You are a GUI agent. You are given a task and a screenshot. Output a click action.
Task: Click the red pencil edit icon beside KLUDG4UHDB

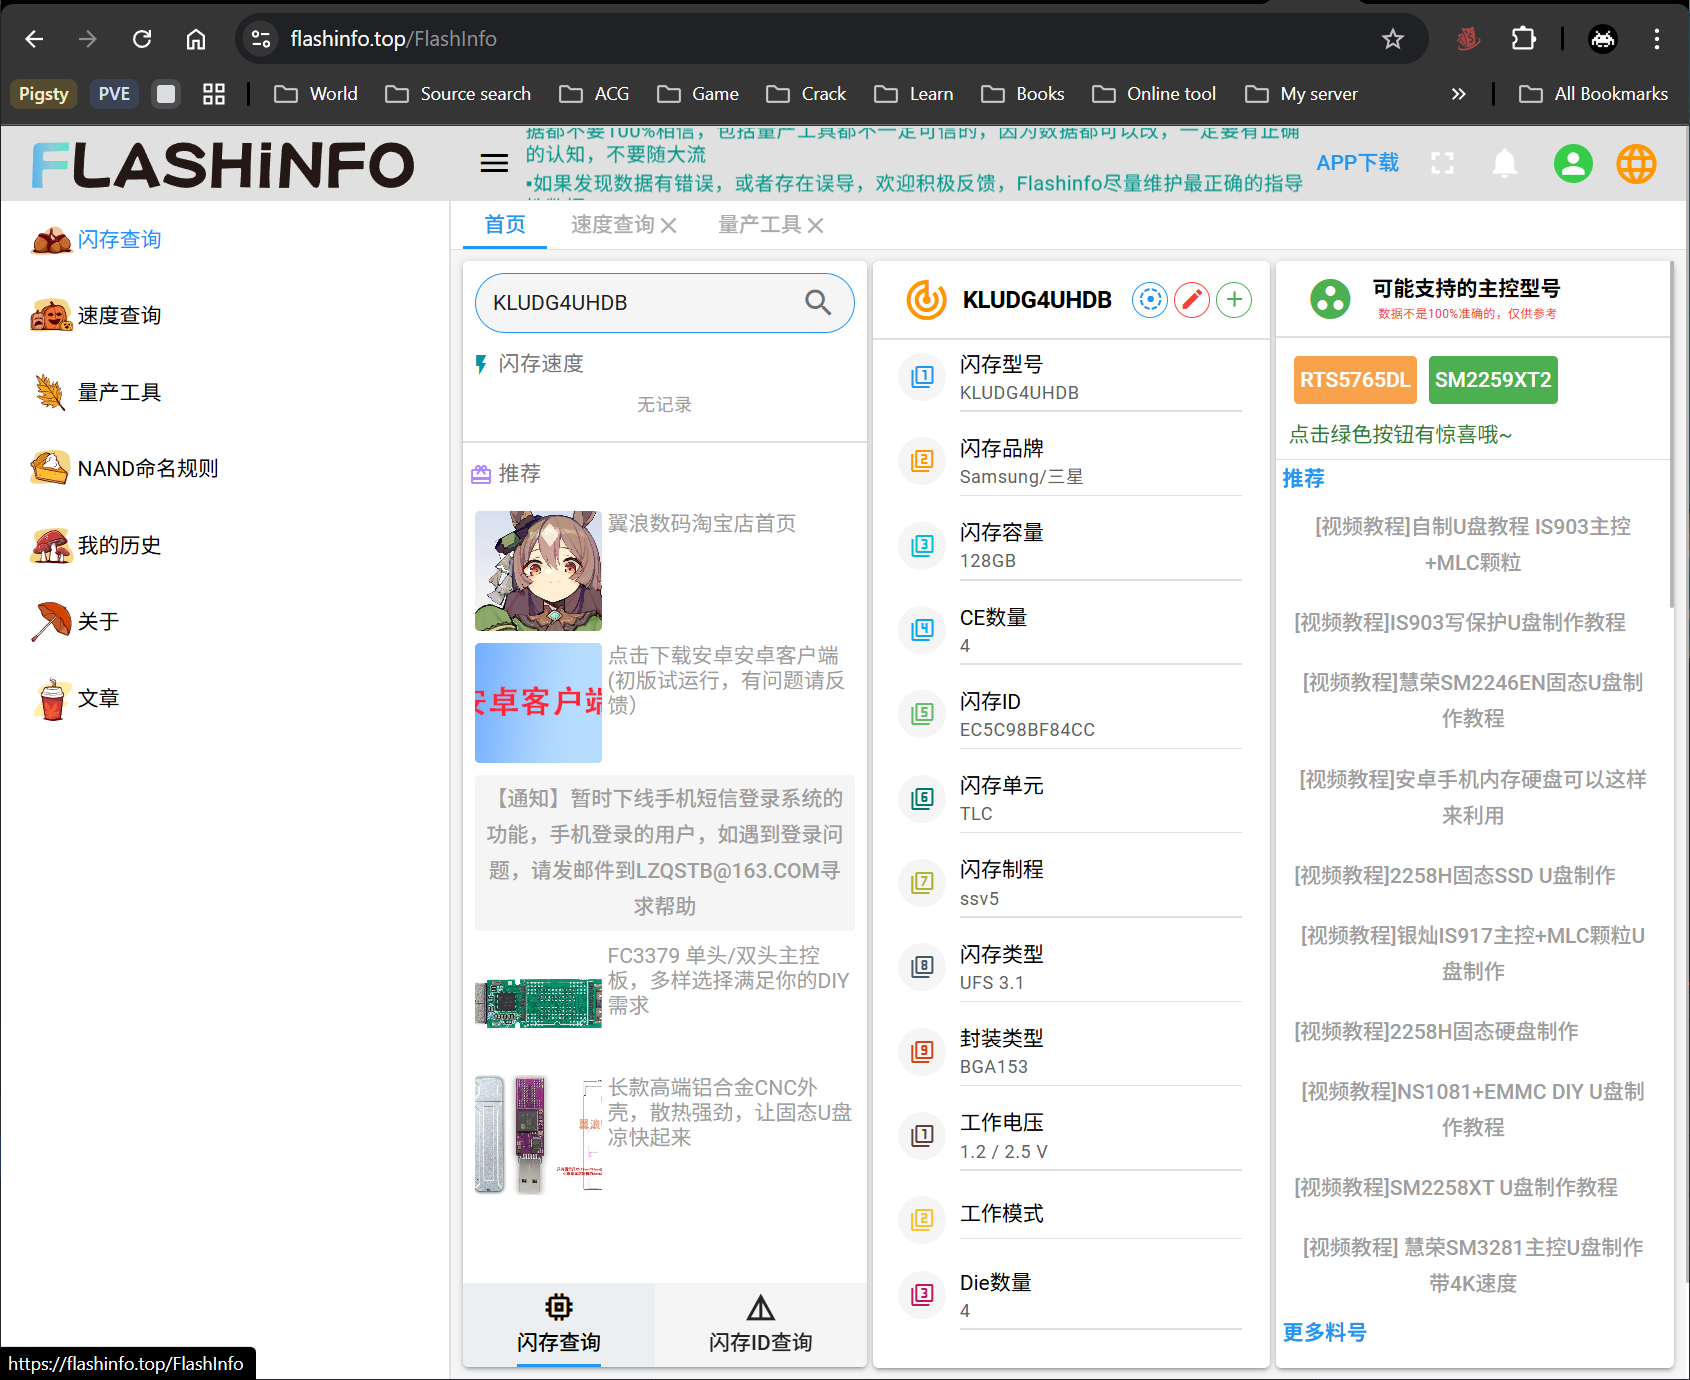pyautogui.click(x=1191, y=299)
